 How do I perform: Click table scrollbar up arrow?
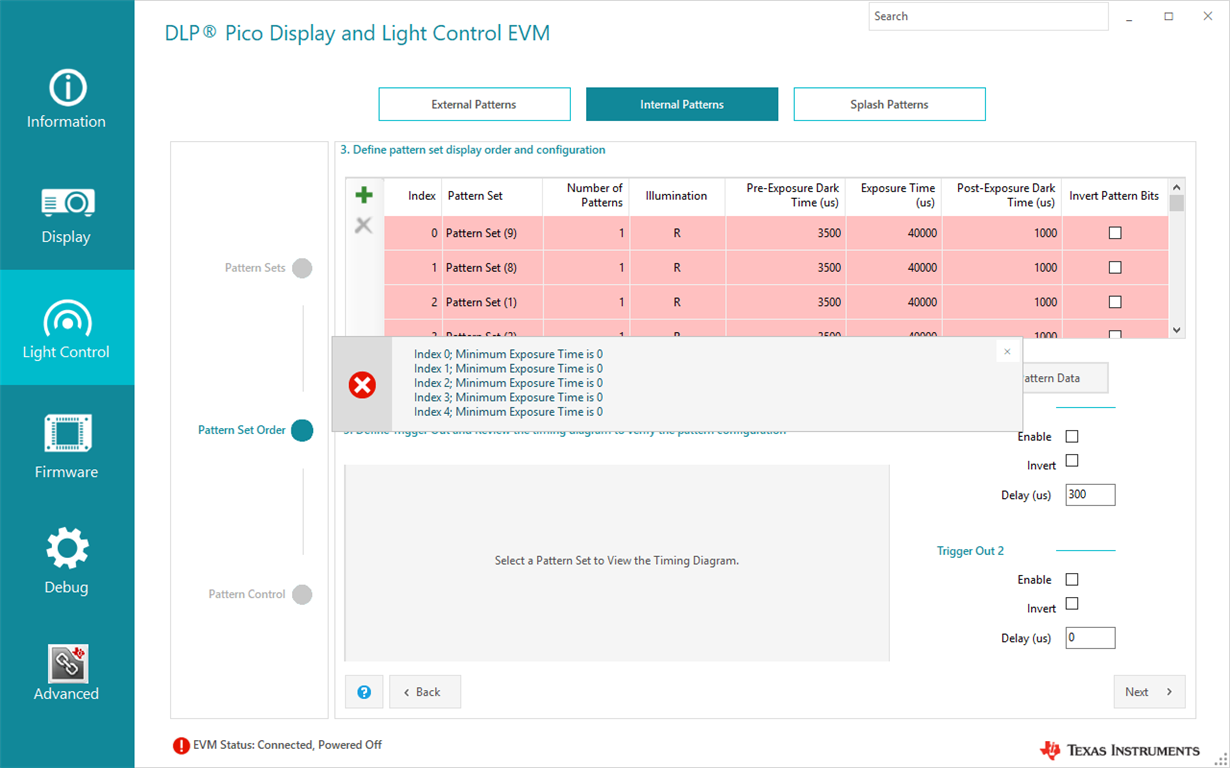point(1176,187)
